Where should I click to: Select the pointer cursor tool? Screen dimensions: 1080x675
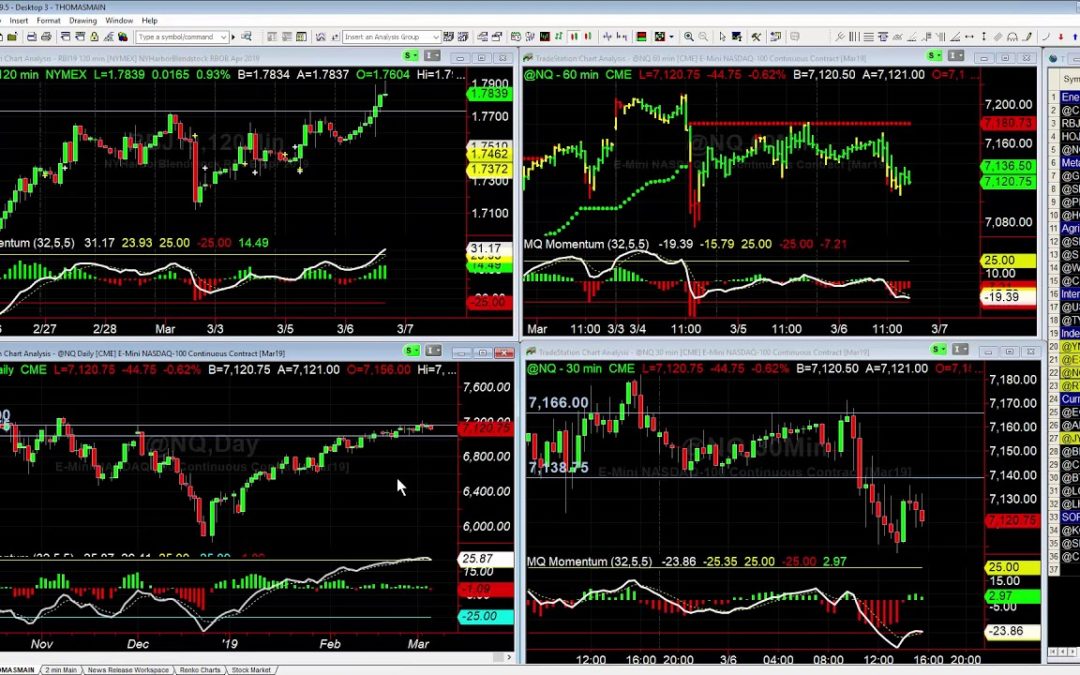[723, 37]
